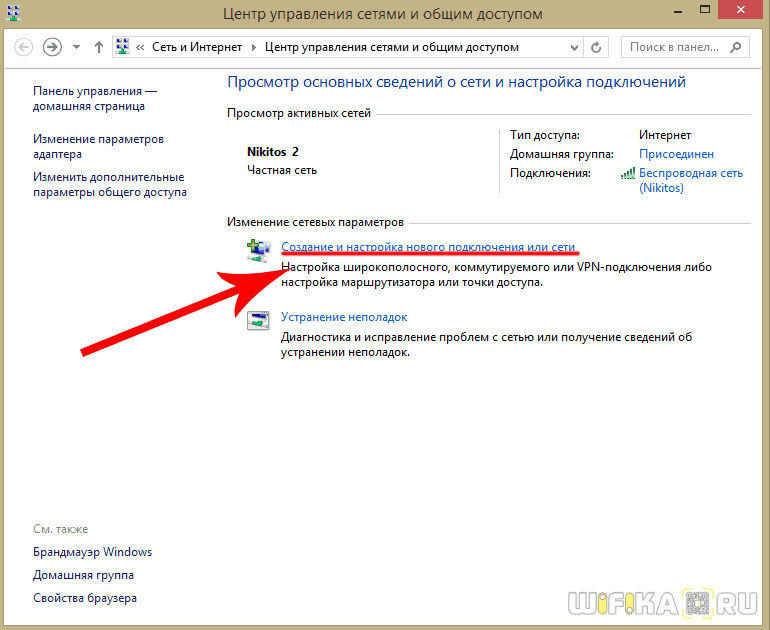Open 'Беспроводная сеть (Nikitos)' connection link
The image size is (770, 630).
pyautogui.click(x=690, y=180)
